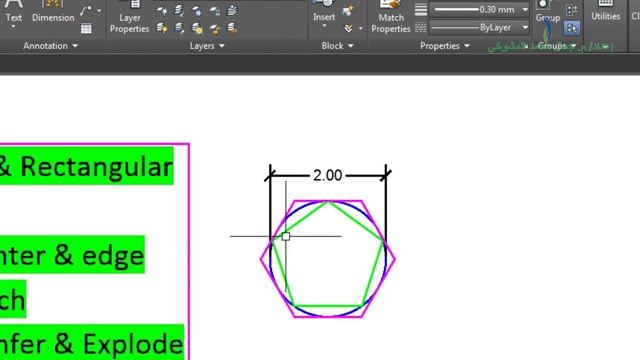
Task: Click Layer Unisolate tool icon
Action: 179,28
